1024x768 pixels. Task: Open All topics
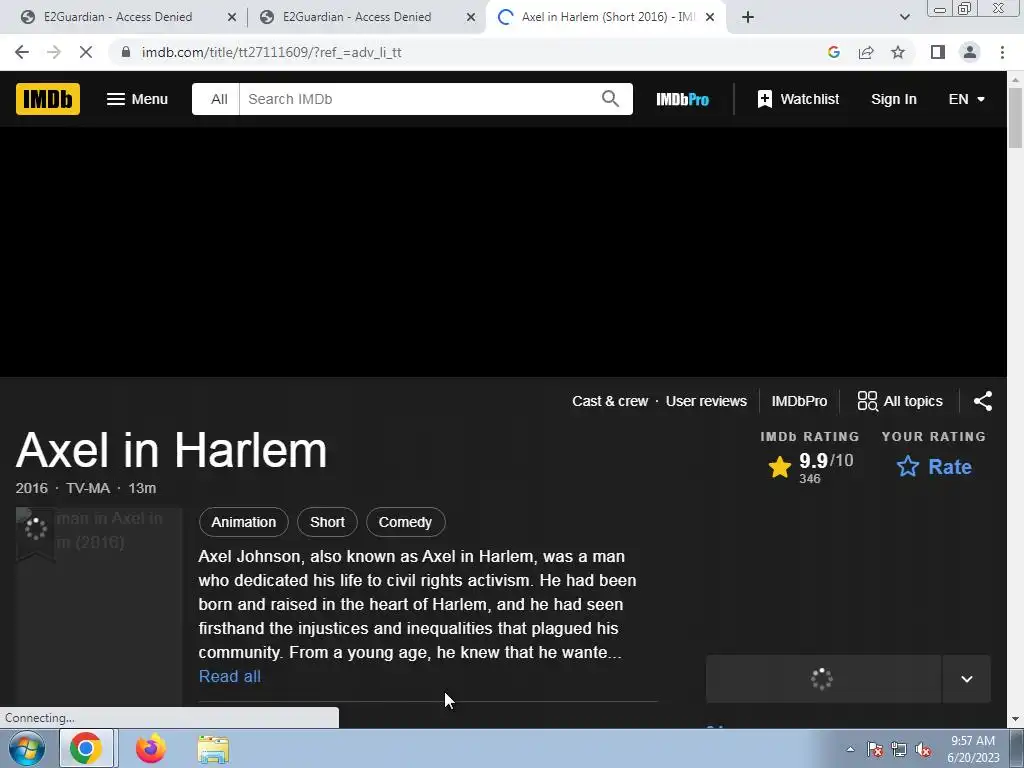(x=900, y=401)
